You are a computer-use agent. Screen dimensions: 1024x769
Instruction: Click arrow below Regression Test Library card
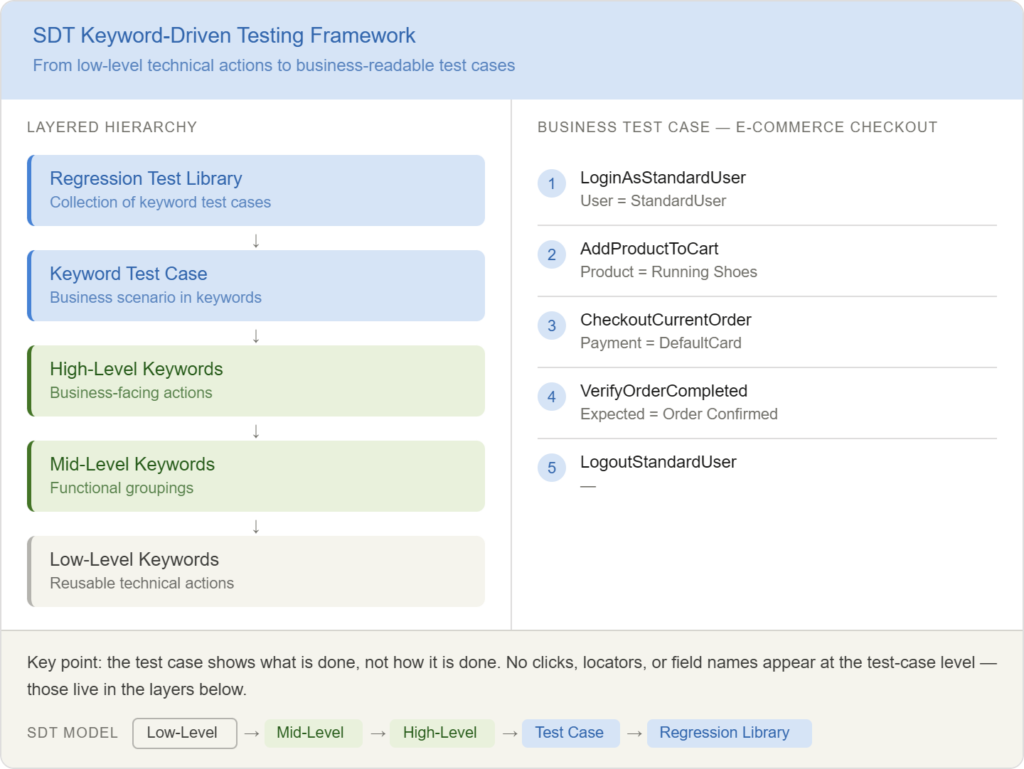[256, 241]
